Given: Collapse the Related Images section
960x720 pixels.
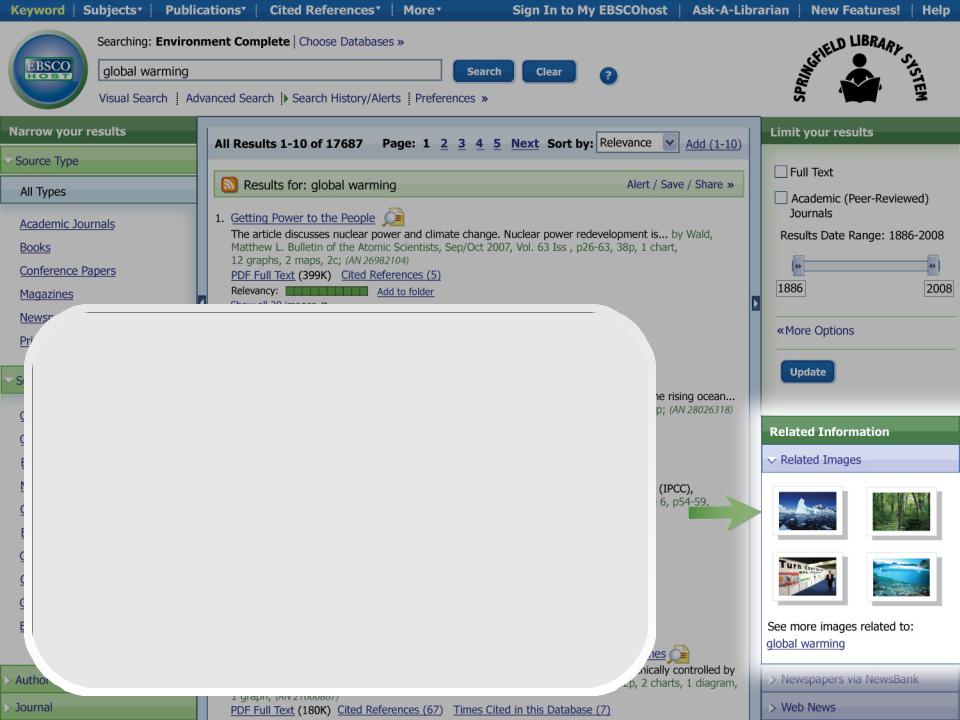Looking at the screenshot, I should [860, 459].
